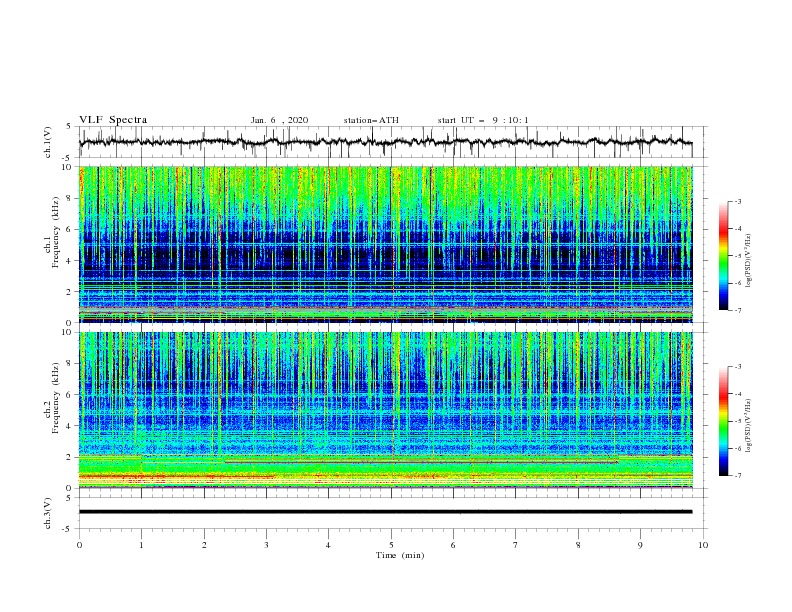The width and height of the screenshot is (792, 612).
Task: Click the ch.2 spectrogram color scale bar
Action: tap(723, 421)
